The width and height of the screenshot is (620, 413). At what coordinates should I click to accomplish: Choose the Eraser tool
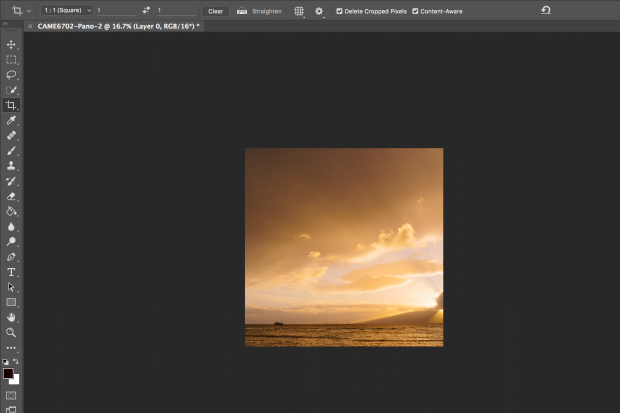(11, 196)
